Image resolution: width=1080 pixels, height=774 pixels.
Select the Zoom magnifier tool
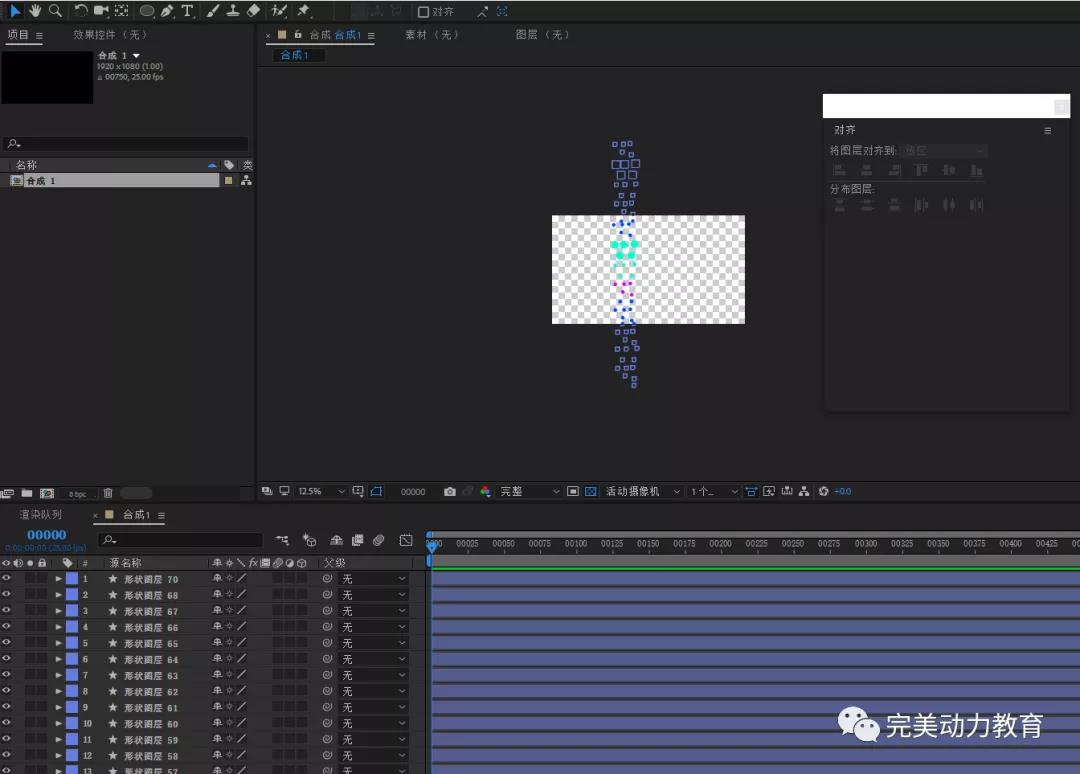[55, 11]
